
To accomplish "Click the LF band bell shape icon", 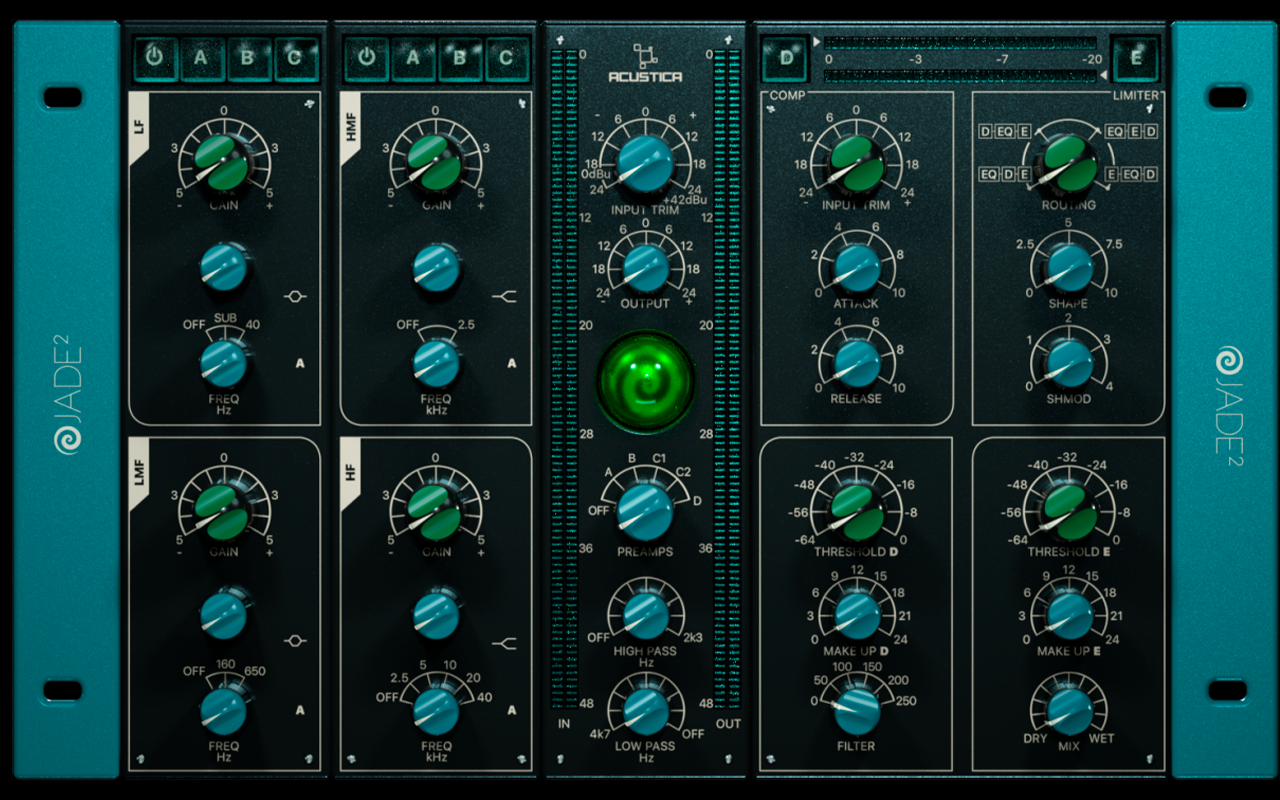I will 295,296.
